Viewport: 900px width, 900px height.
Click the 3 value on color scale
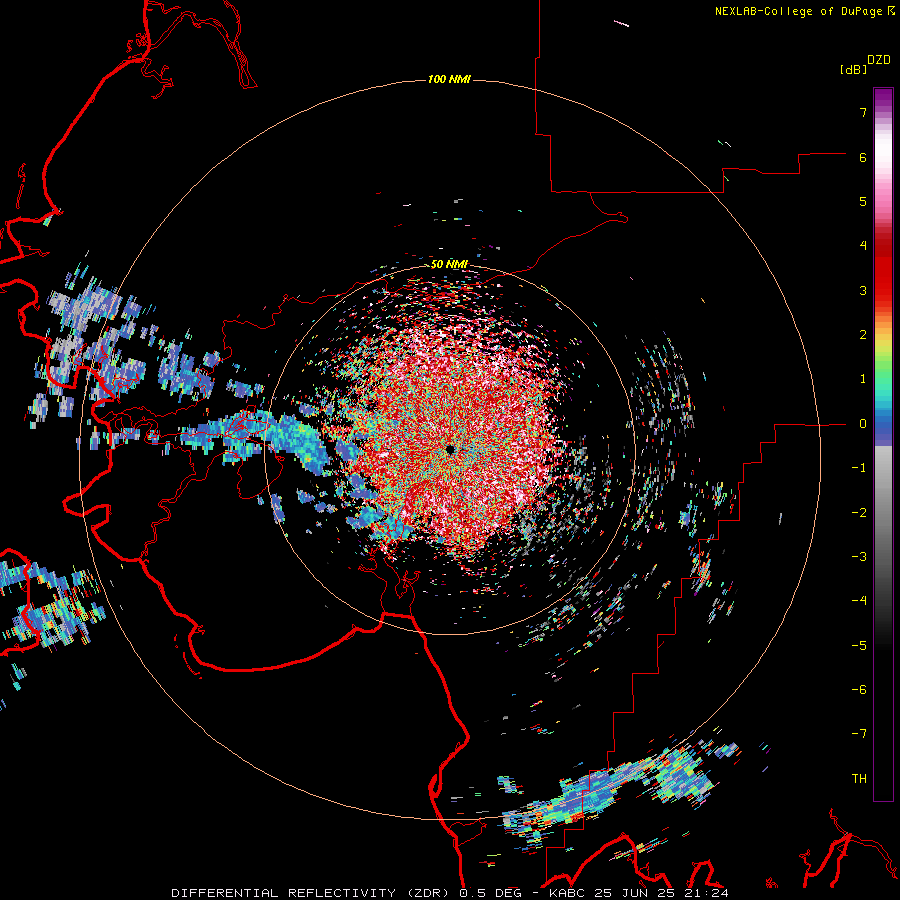[x=863, y=290]
